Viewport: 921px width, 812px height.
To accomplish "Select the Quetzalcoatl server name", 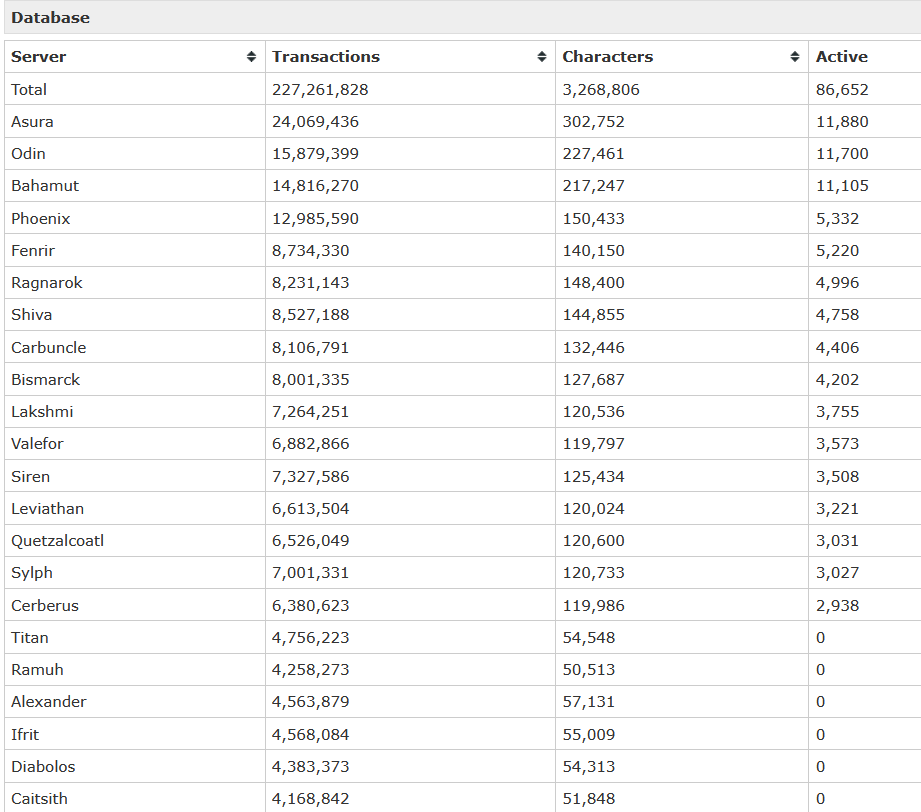I will click(58, 541).
